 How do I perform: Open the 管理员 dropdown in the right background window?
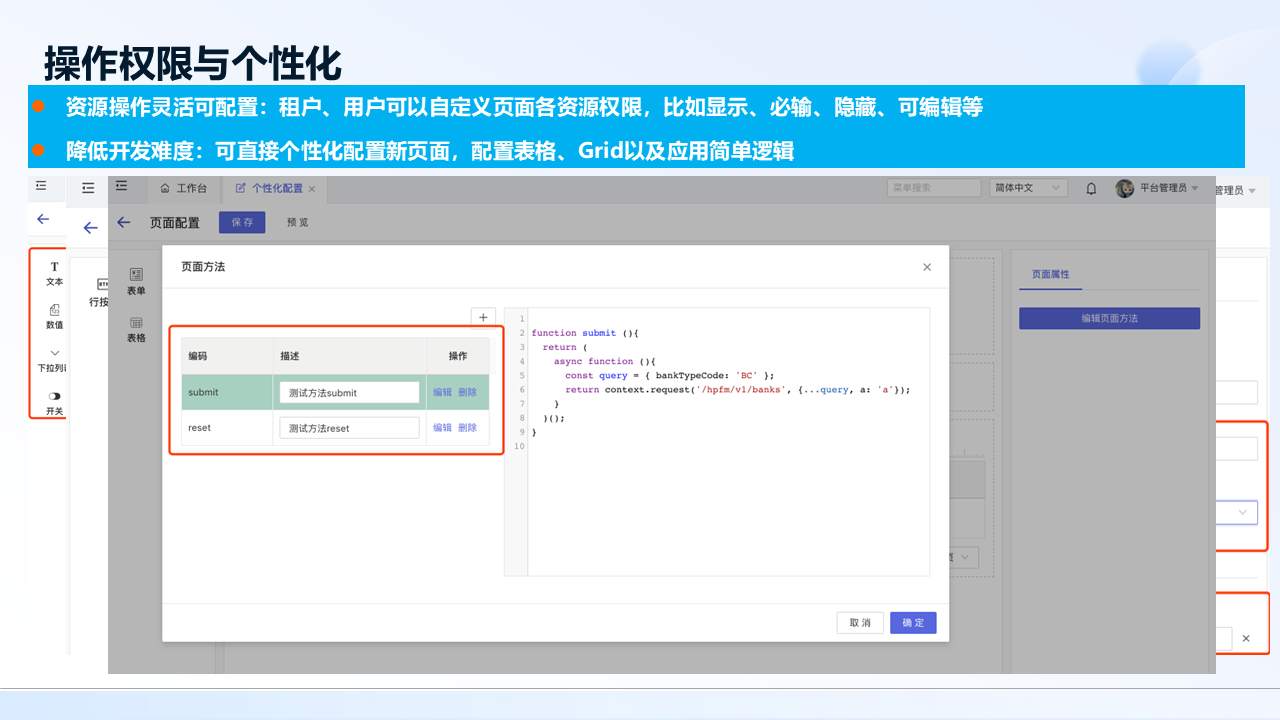[x=1236, y=190]
